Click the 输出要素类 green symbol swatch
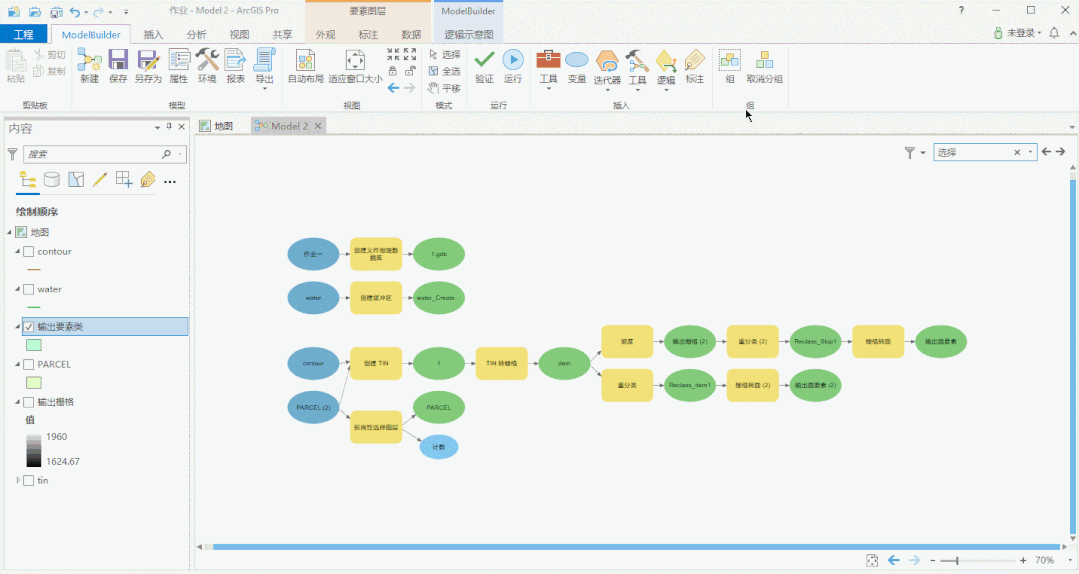 [x=34, y=345]
